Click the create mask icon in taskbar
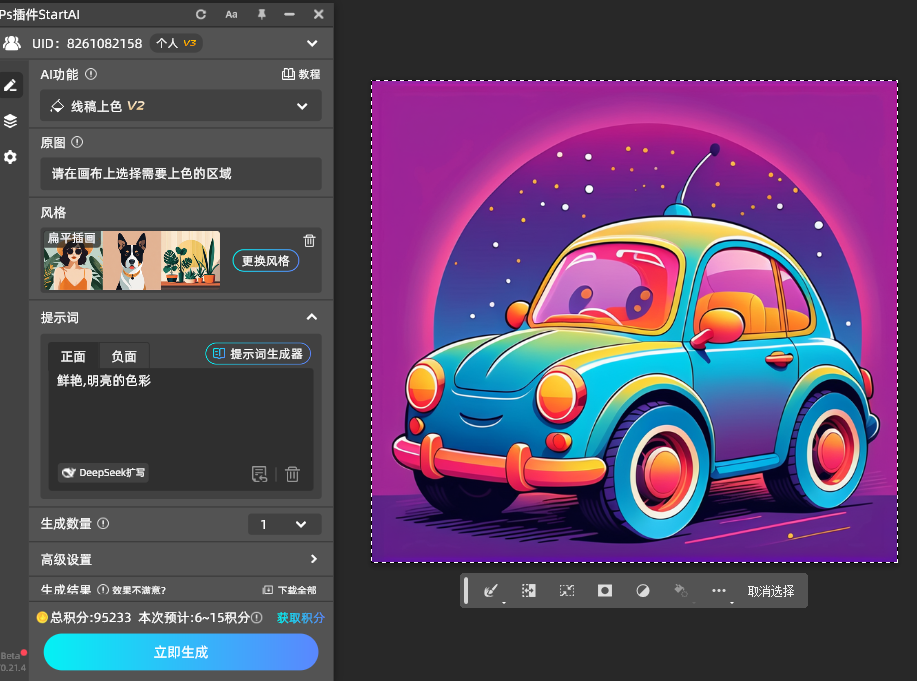Screen dimensions: 917x681 pyautogui.click(x=604, y=591)
